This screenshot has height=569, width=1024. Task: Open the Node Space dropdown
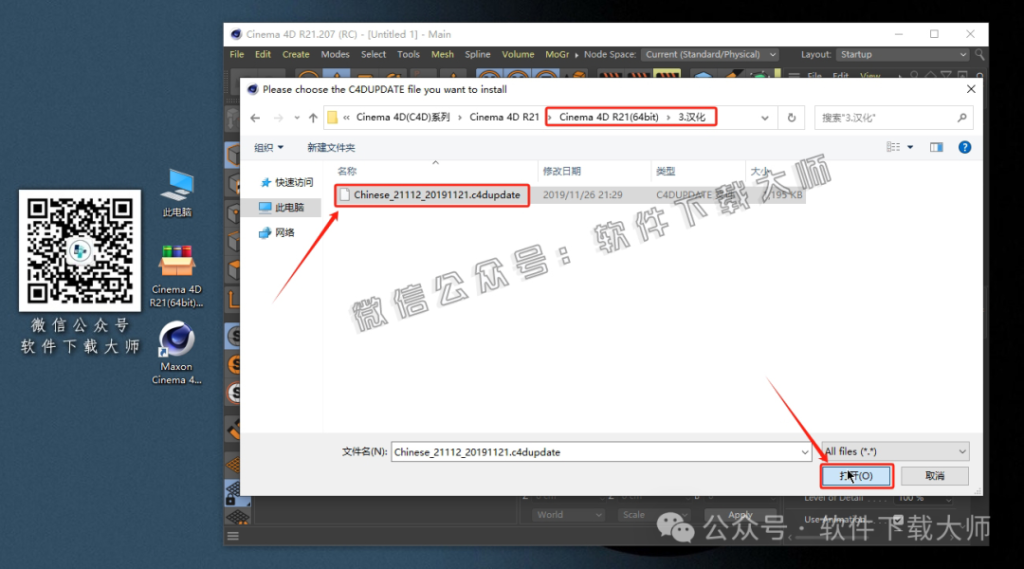pyautogui.click(x=710, y=54)
